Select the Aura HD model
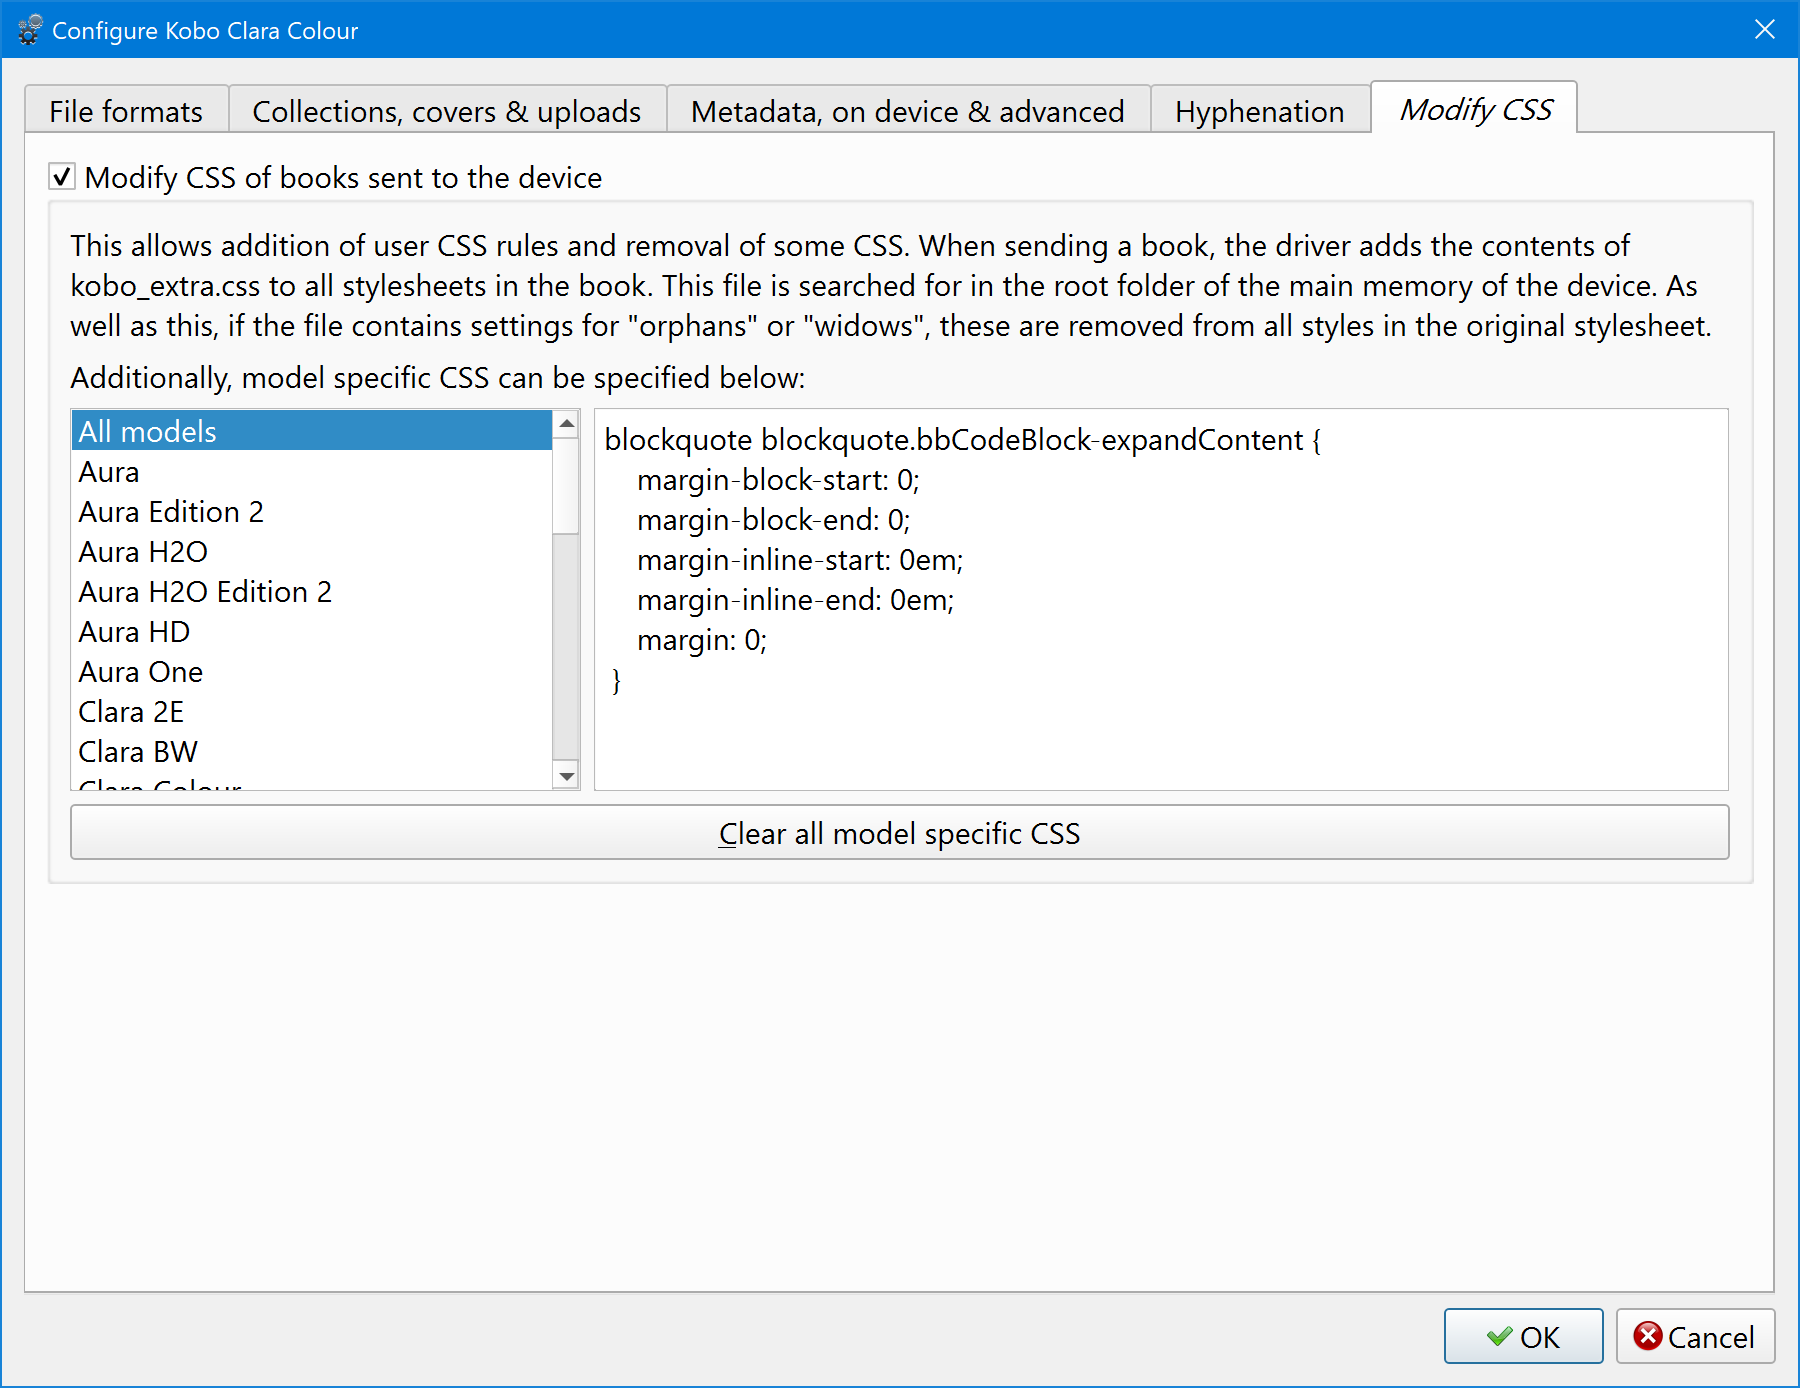Image resolution: width=1800 pixels, height=1388 pixels. (x=312, y=631)
